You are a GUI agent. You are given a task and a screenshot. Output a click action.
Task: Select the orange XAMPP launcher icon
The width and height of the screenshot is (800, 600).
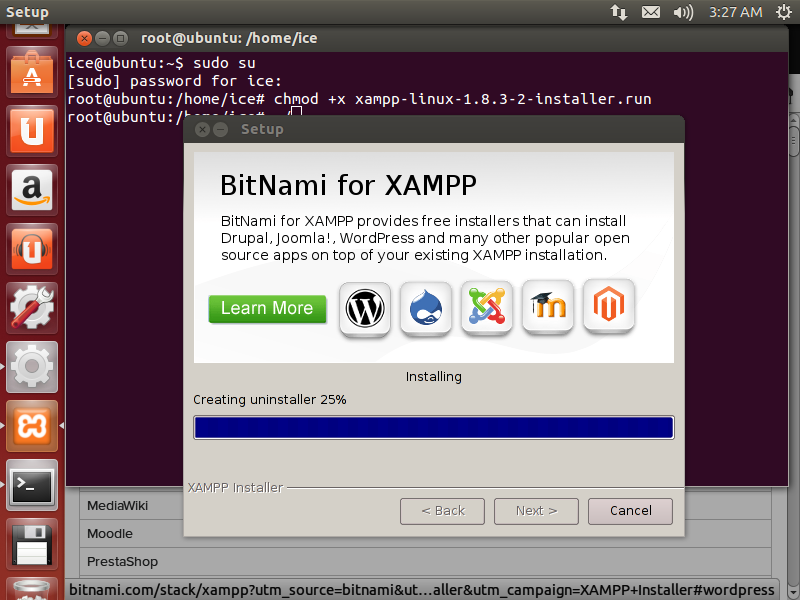[32, 426]
